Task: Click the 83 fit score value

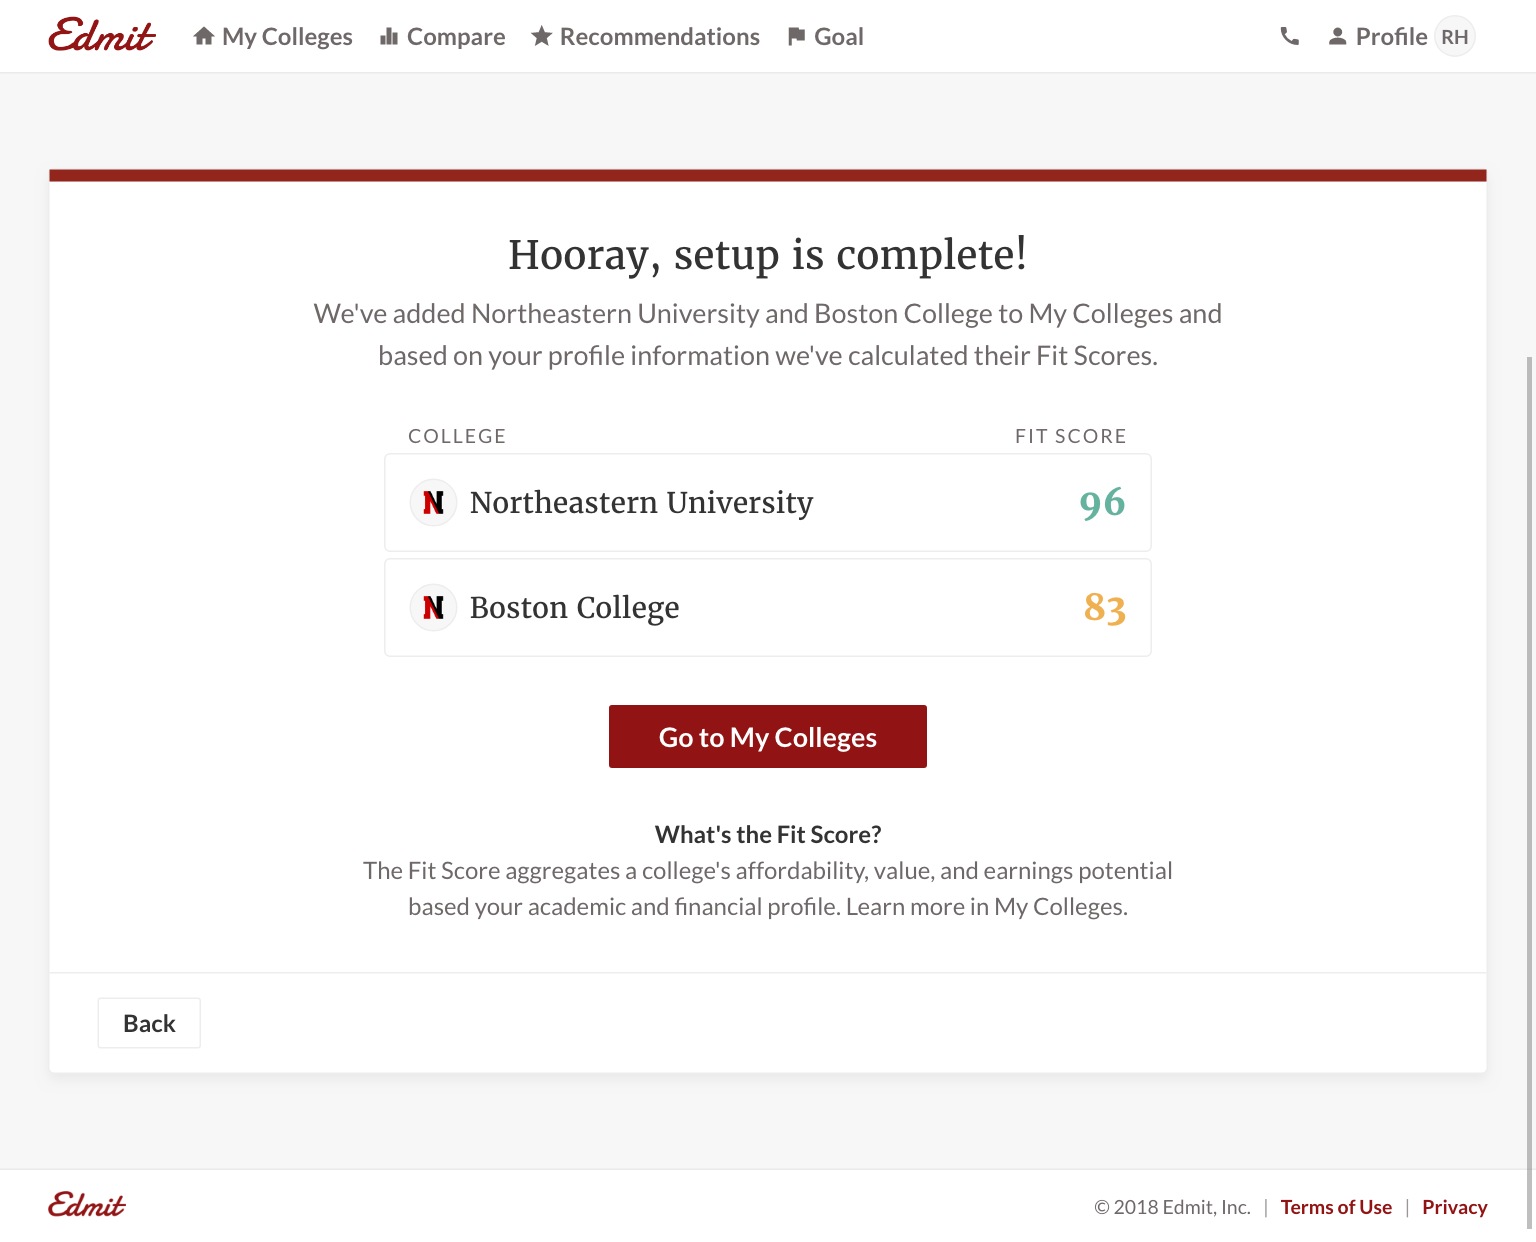Action: pyautogui.click(x=1104, y=608)
